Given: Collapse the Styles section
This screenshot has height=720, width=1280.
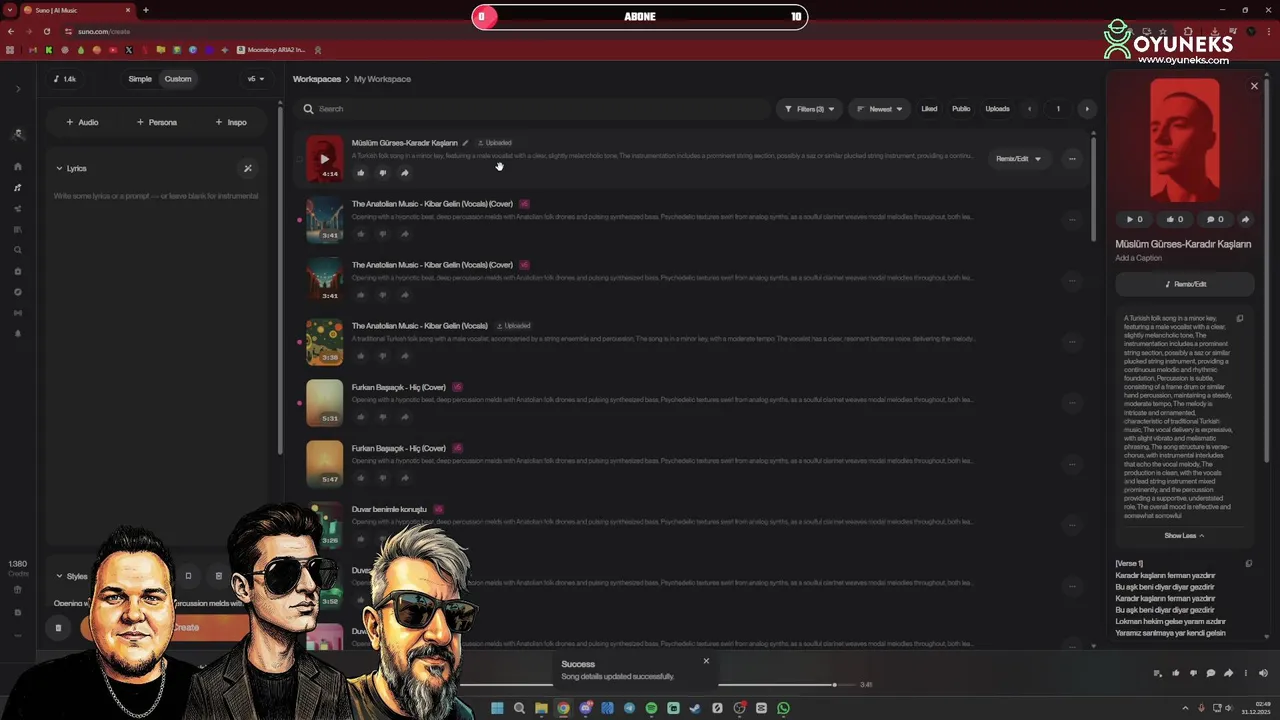Looking at the screenshot, I should [x=72, y=576].
